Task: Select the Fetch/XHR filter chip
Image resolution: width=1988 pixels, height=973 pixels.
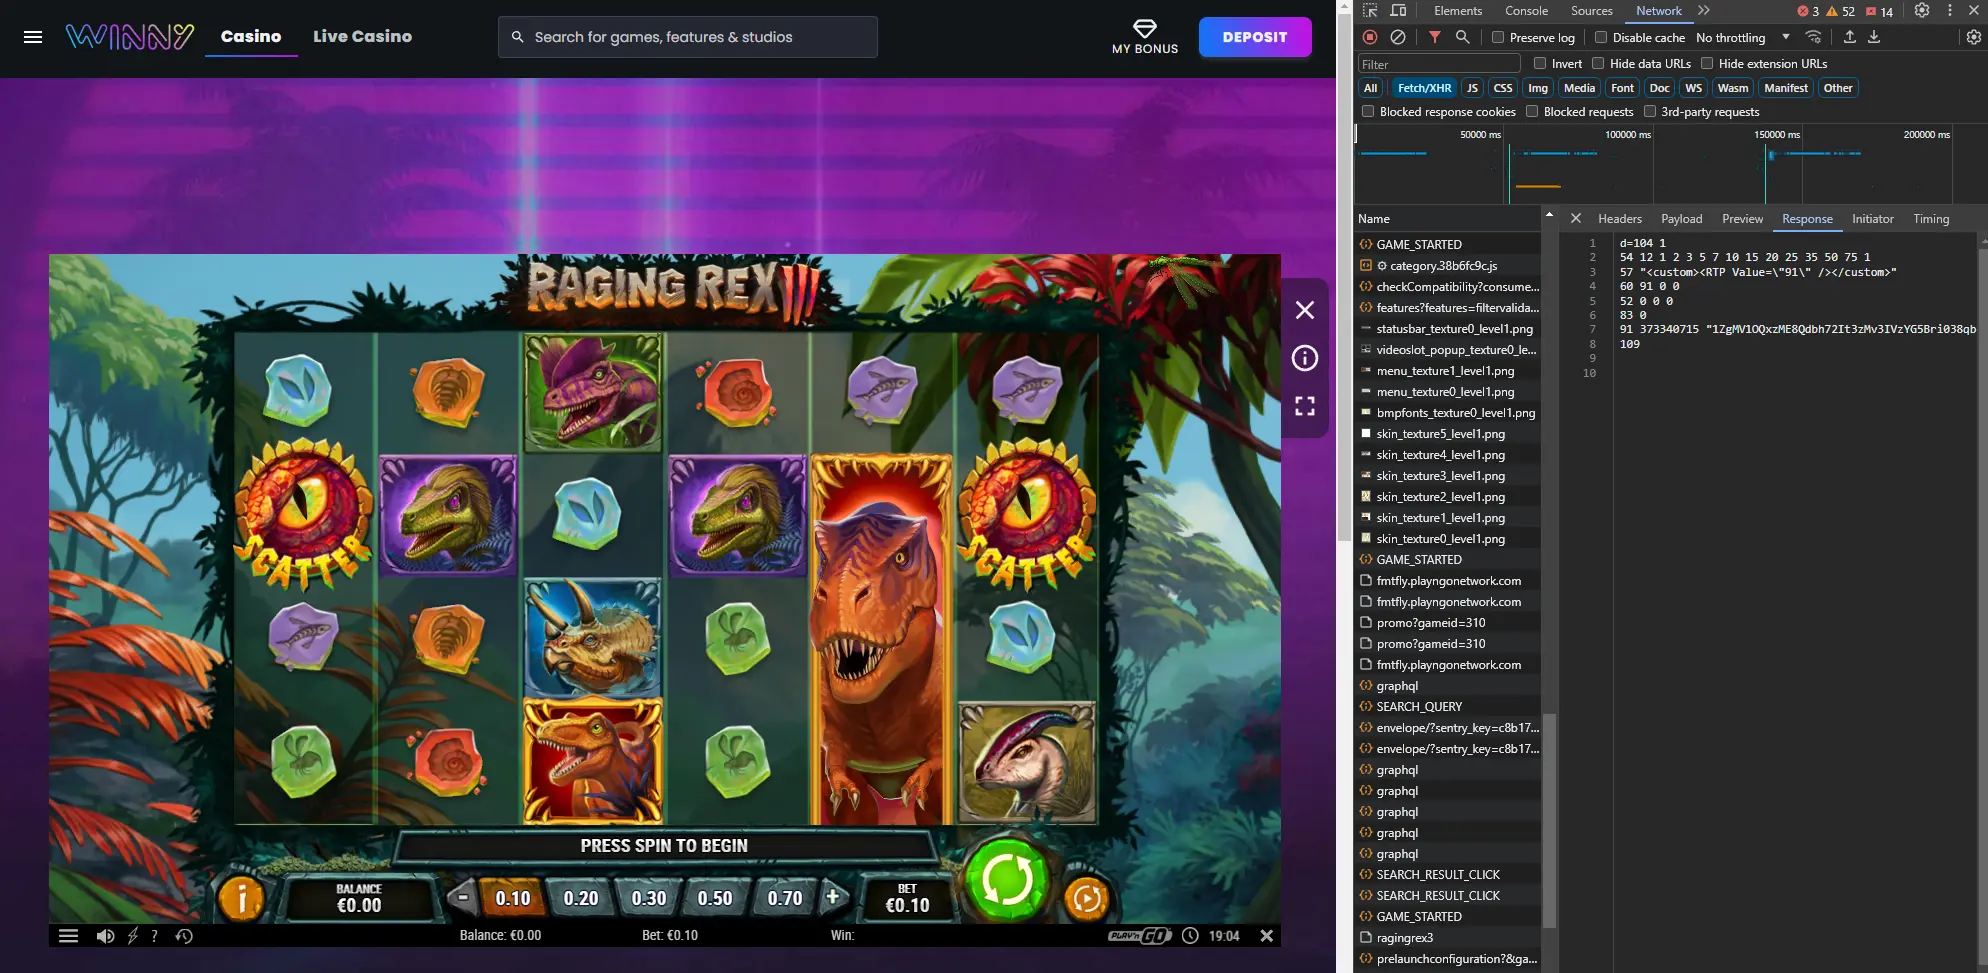Action: click(x=1424, y=88)
